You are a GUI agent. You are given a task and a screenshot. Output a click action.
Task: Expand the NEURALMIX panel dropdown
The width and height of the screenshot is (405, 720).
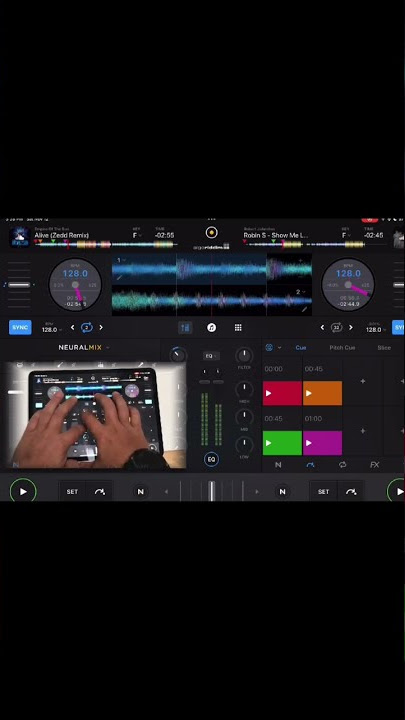pos(108,348)
